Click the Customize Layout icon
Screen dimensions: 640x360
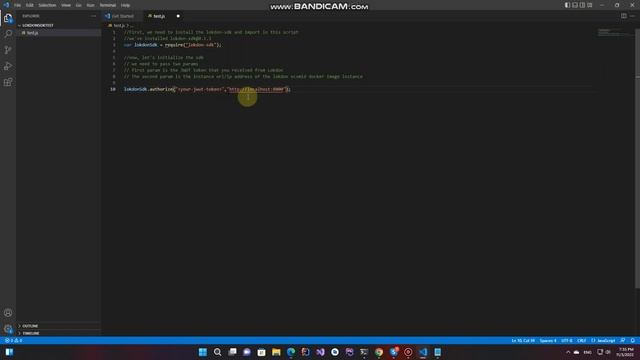click(x=589, y=5)
